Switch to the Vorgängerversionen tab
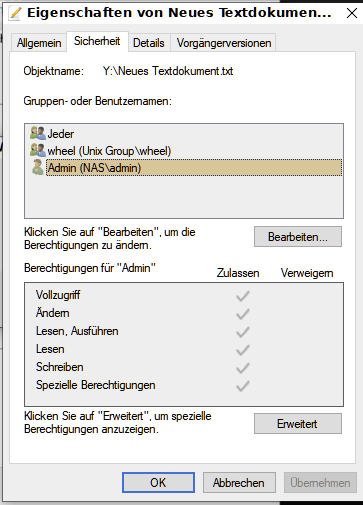This screenshot has width=363, height=505. click(223, 43)
